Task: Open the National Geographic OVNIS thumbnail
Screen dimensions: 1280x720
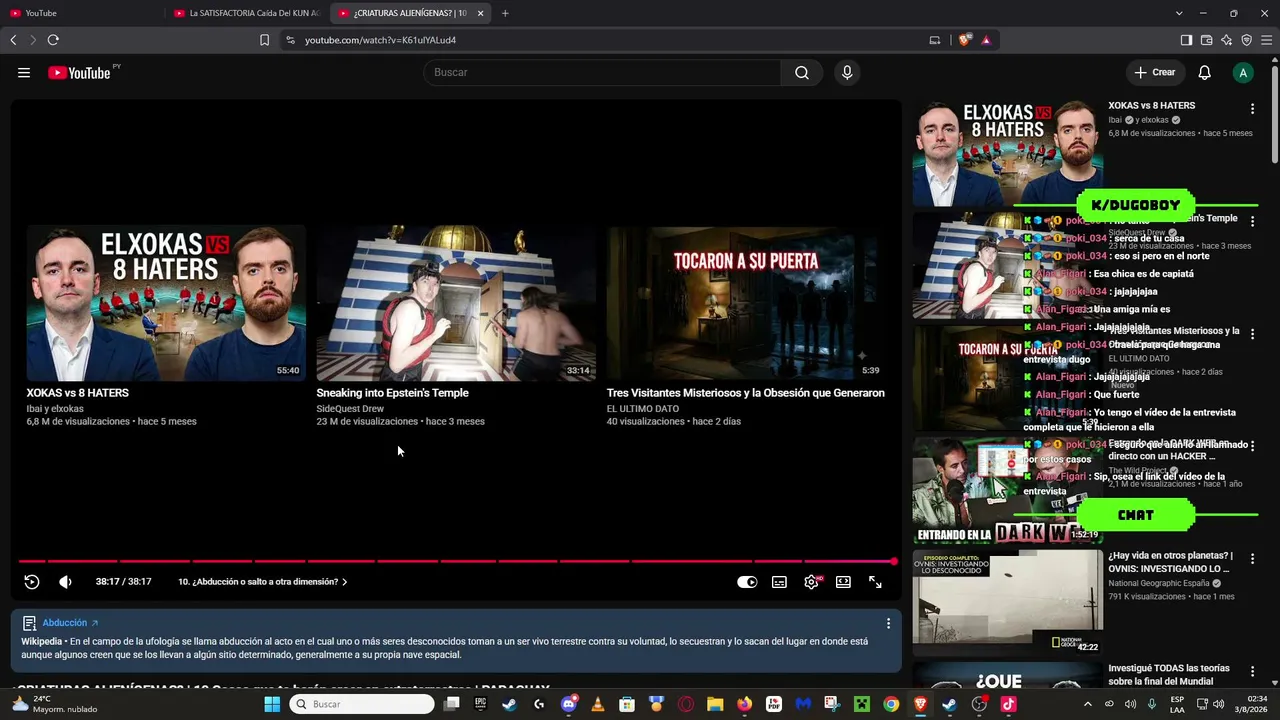Action: pos(1007,602)
